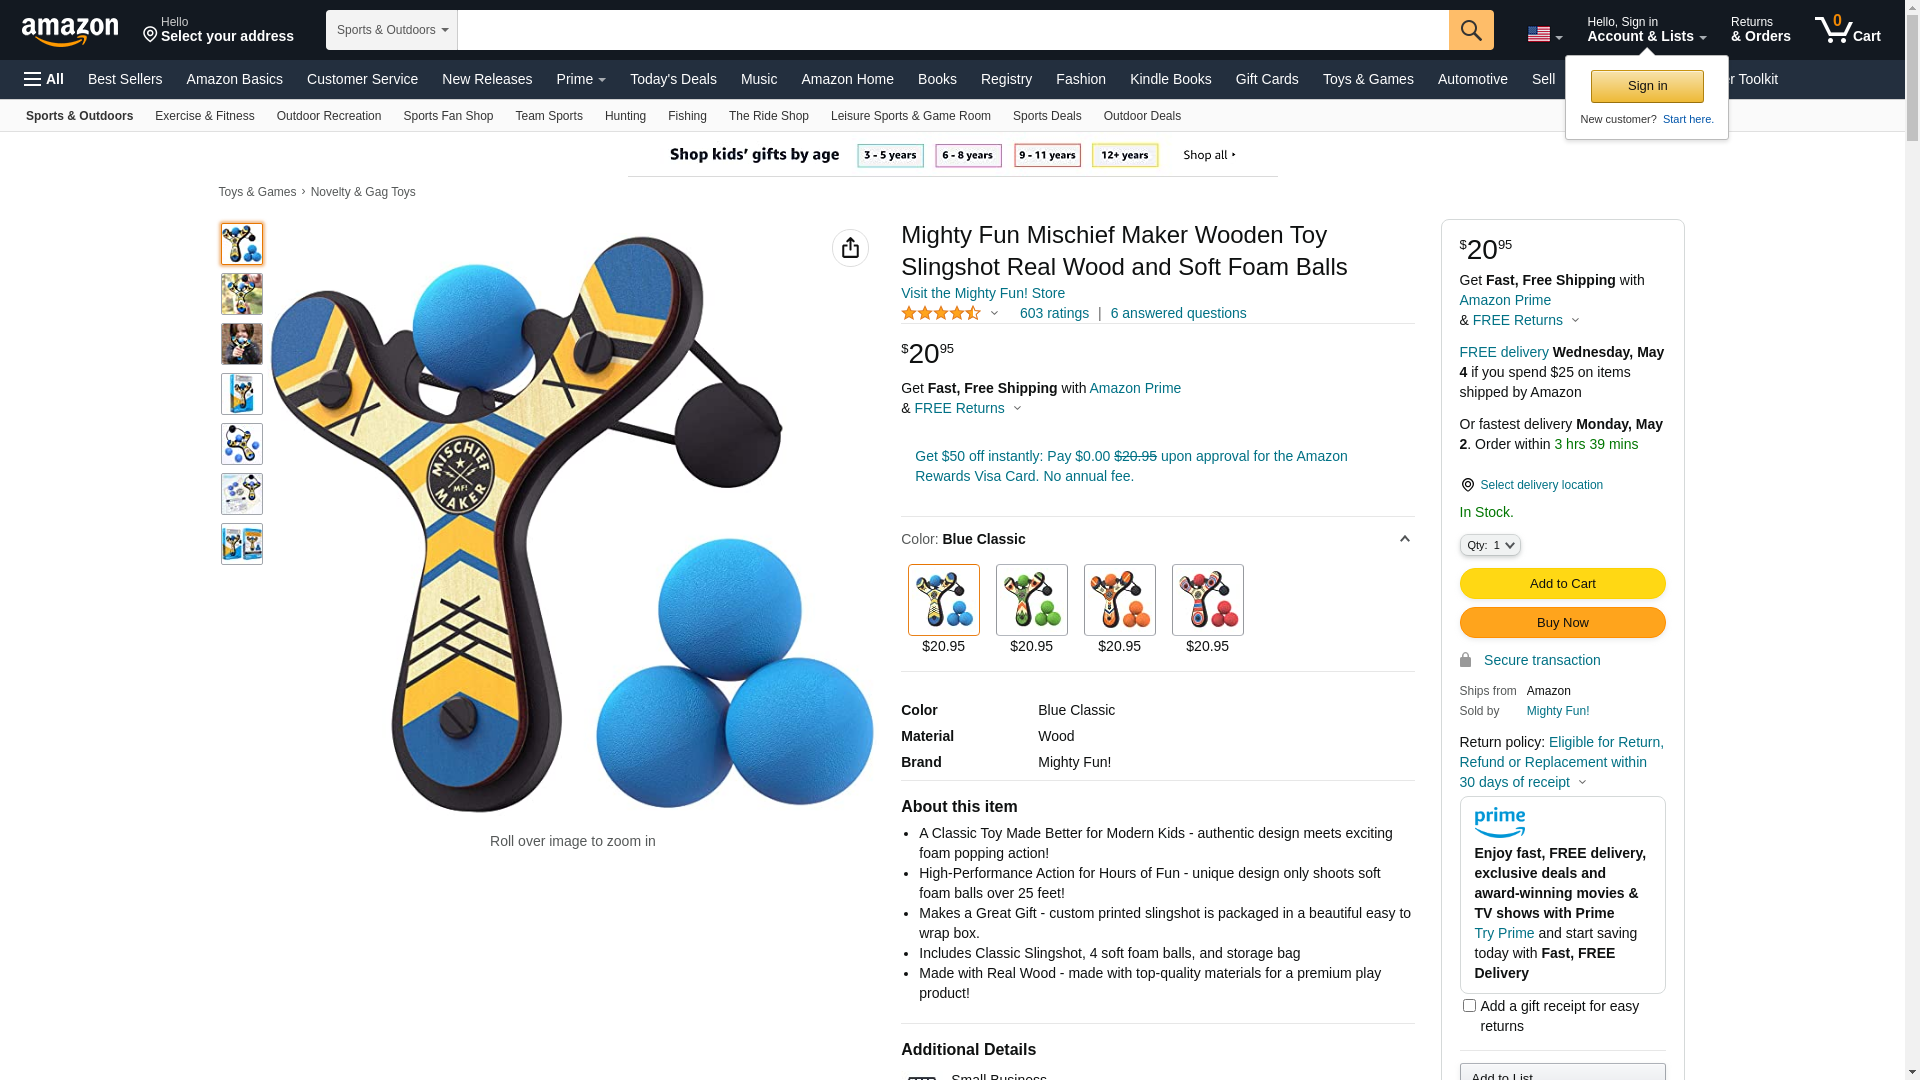1920x1080 pixels.
Task: Open the Sports & Outdoors search category dropdown
Action: [392, 30]
